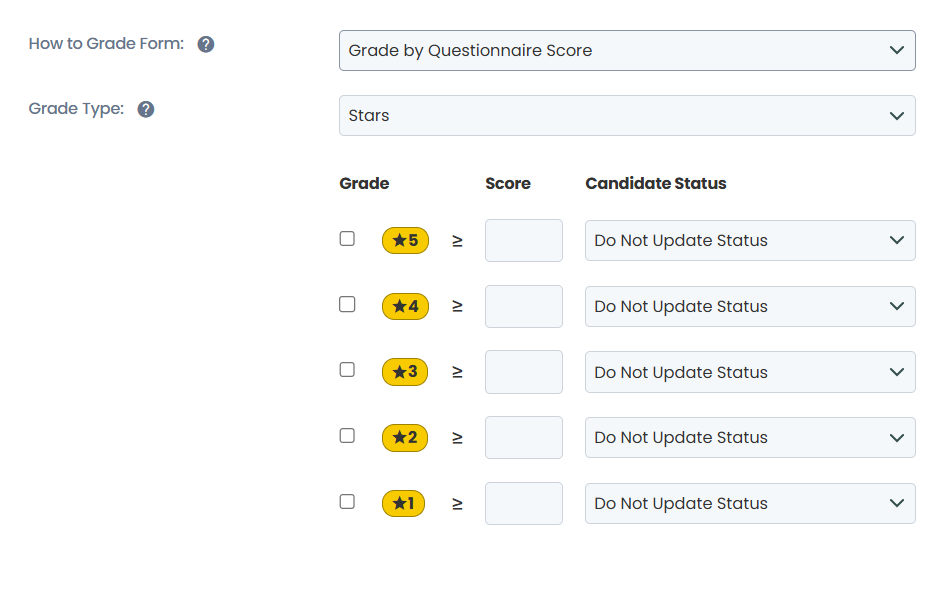The image size is (942, 591).
Task: Select the score input for 2 stars
Action: tap(524, 437)
